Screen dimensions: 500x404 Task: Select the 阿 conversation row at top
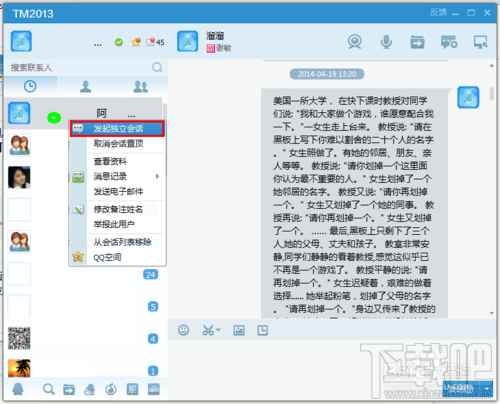coord(83,113)
